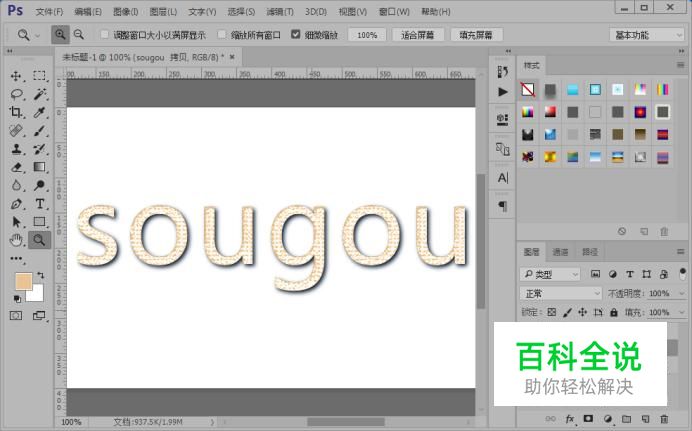The image size is (692, 431).
Task: Open the workspace switcher dropdown
Action: coord(647,35)
